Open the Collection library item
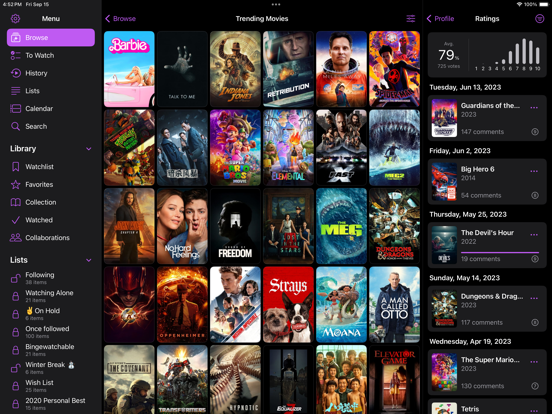This screenshot has height=414, width=552. point(51,202)
